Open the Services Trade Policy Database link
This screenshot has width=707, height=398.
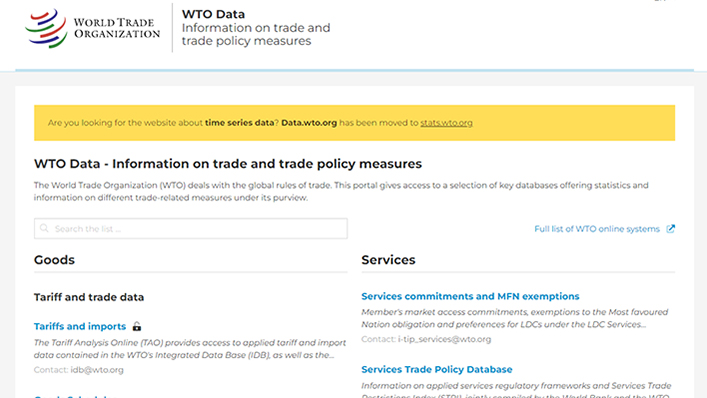437,369
